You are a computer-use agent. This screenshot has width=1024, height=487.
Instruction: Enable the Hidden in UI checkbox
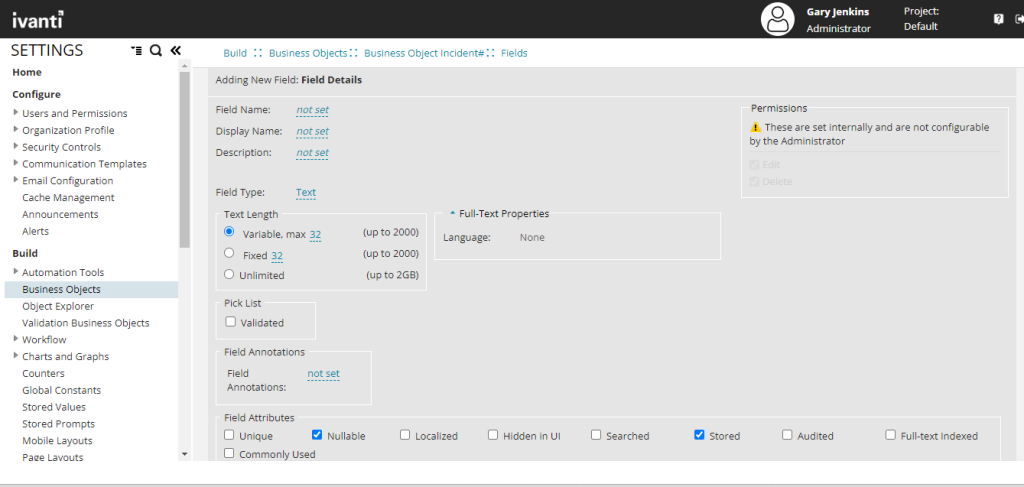click(492, 435)
